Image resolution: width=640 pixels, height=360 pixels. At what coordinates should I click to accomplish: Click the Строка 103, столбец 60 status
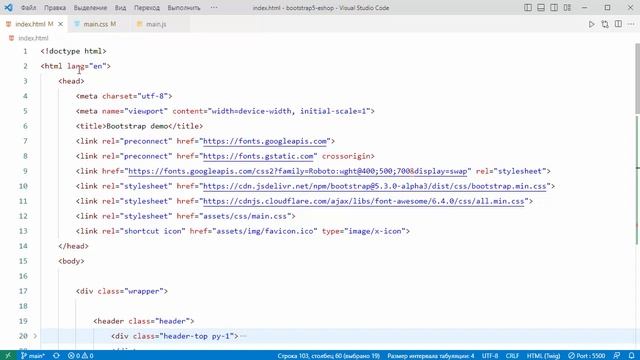pos(329,356)
